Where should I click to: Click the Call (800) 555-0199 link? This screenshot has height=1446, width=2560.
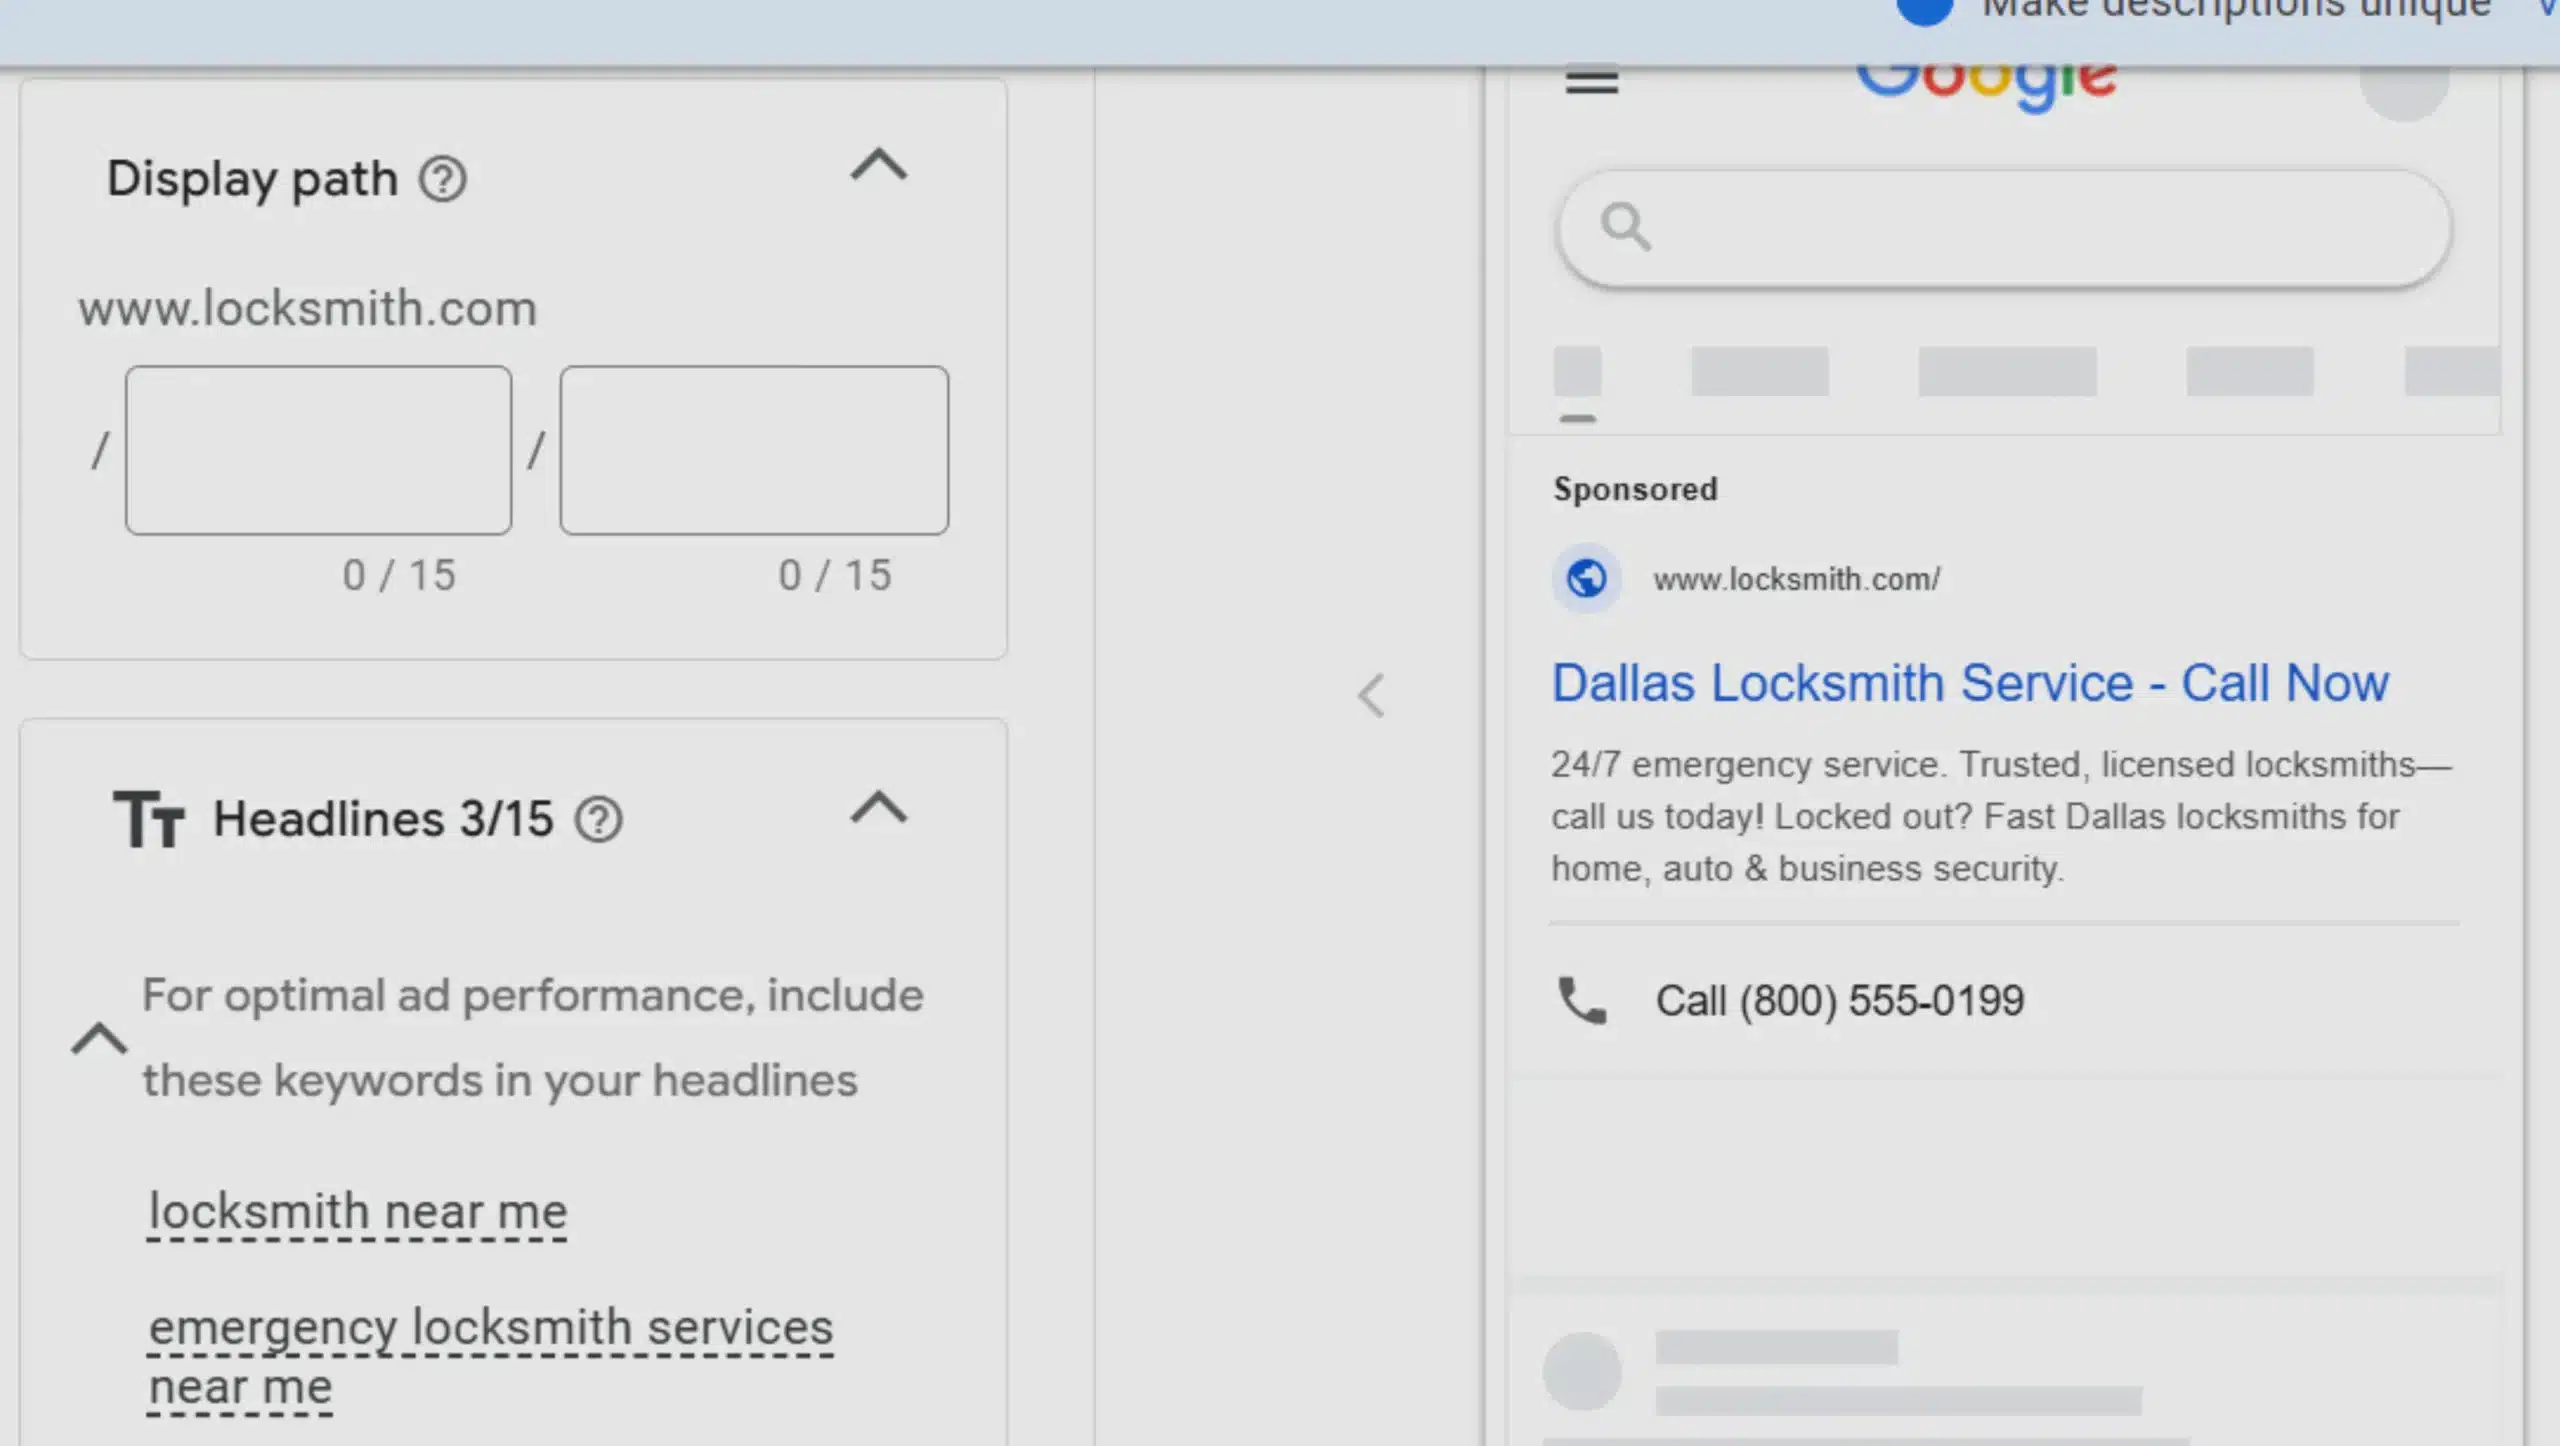point(1842,1000)
